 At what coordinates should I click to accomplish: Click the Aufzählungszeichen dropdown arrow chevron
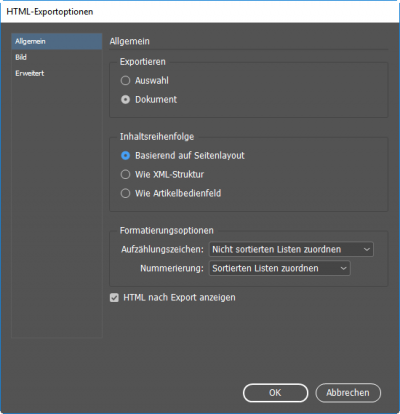coord(367,249)
